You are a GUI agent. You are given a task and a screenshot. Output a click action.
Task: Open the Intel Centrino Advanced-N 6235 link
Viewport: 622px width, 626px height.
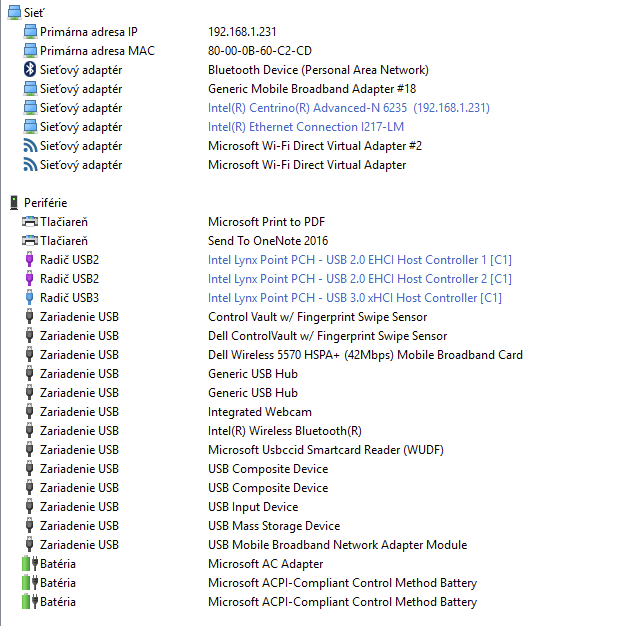(x=349, y=108)
